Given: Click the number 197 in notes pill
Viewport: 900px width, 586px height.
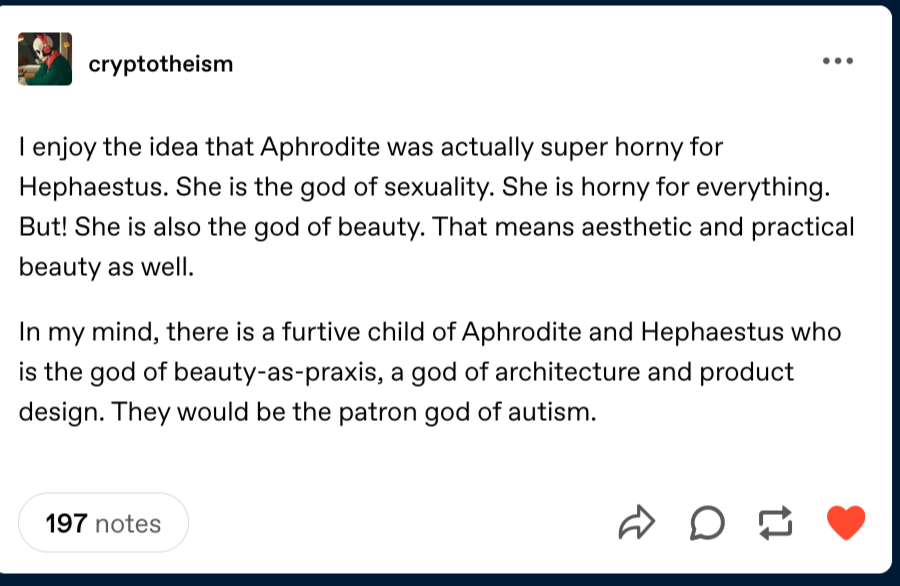Looking at the screenshot, I should click(66, 523).
